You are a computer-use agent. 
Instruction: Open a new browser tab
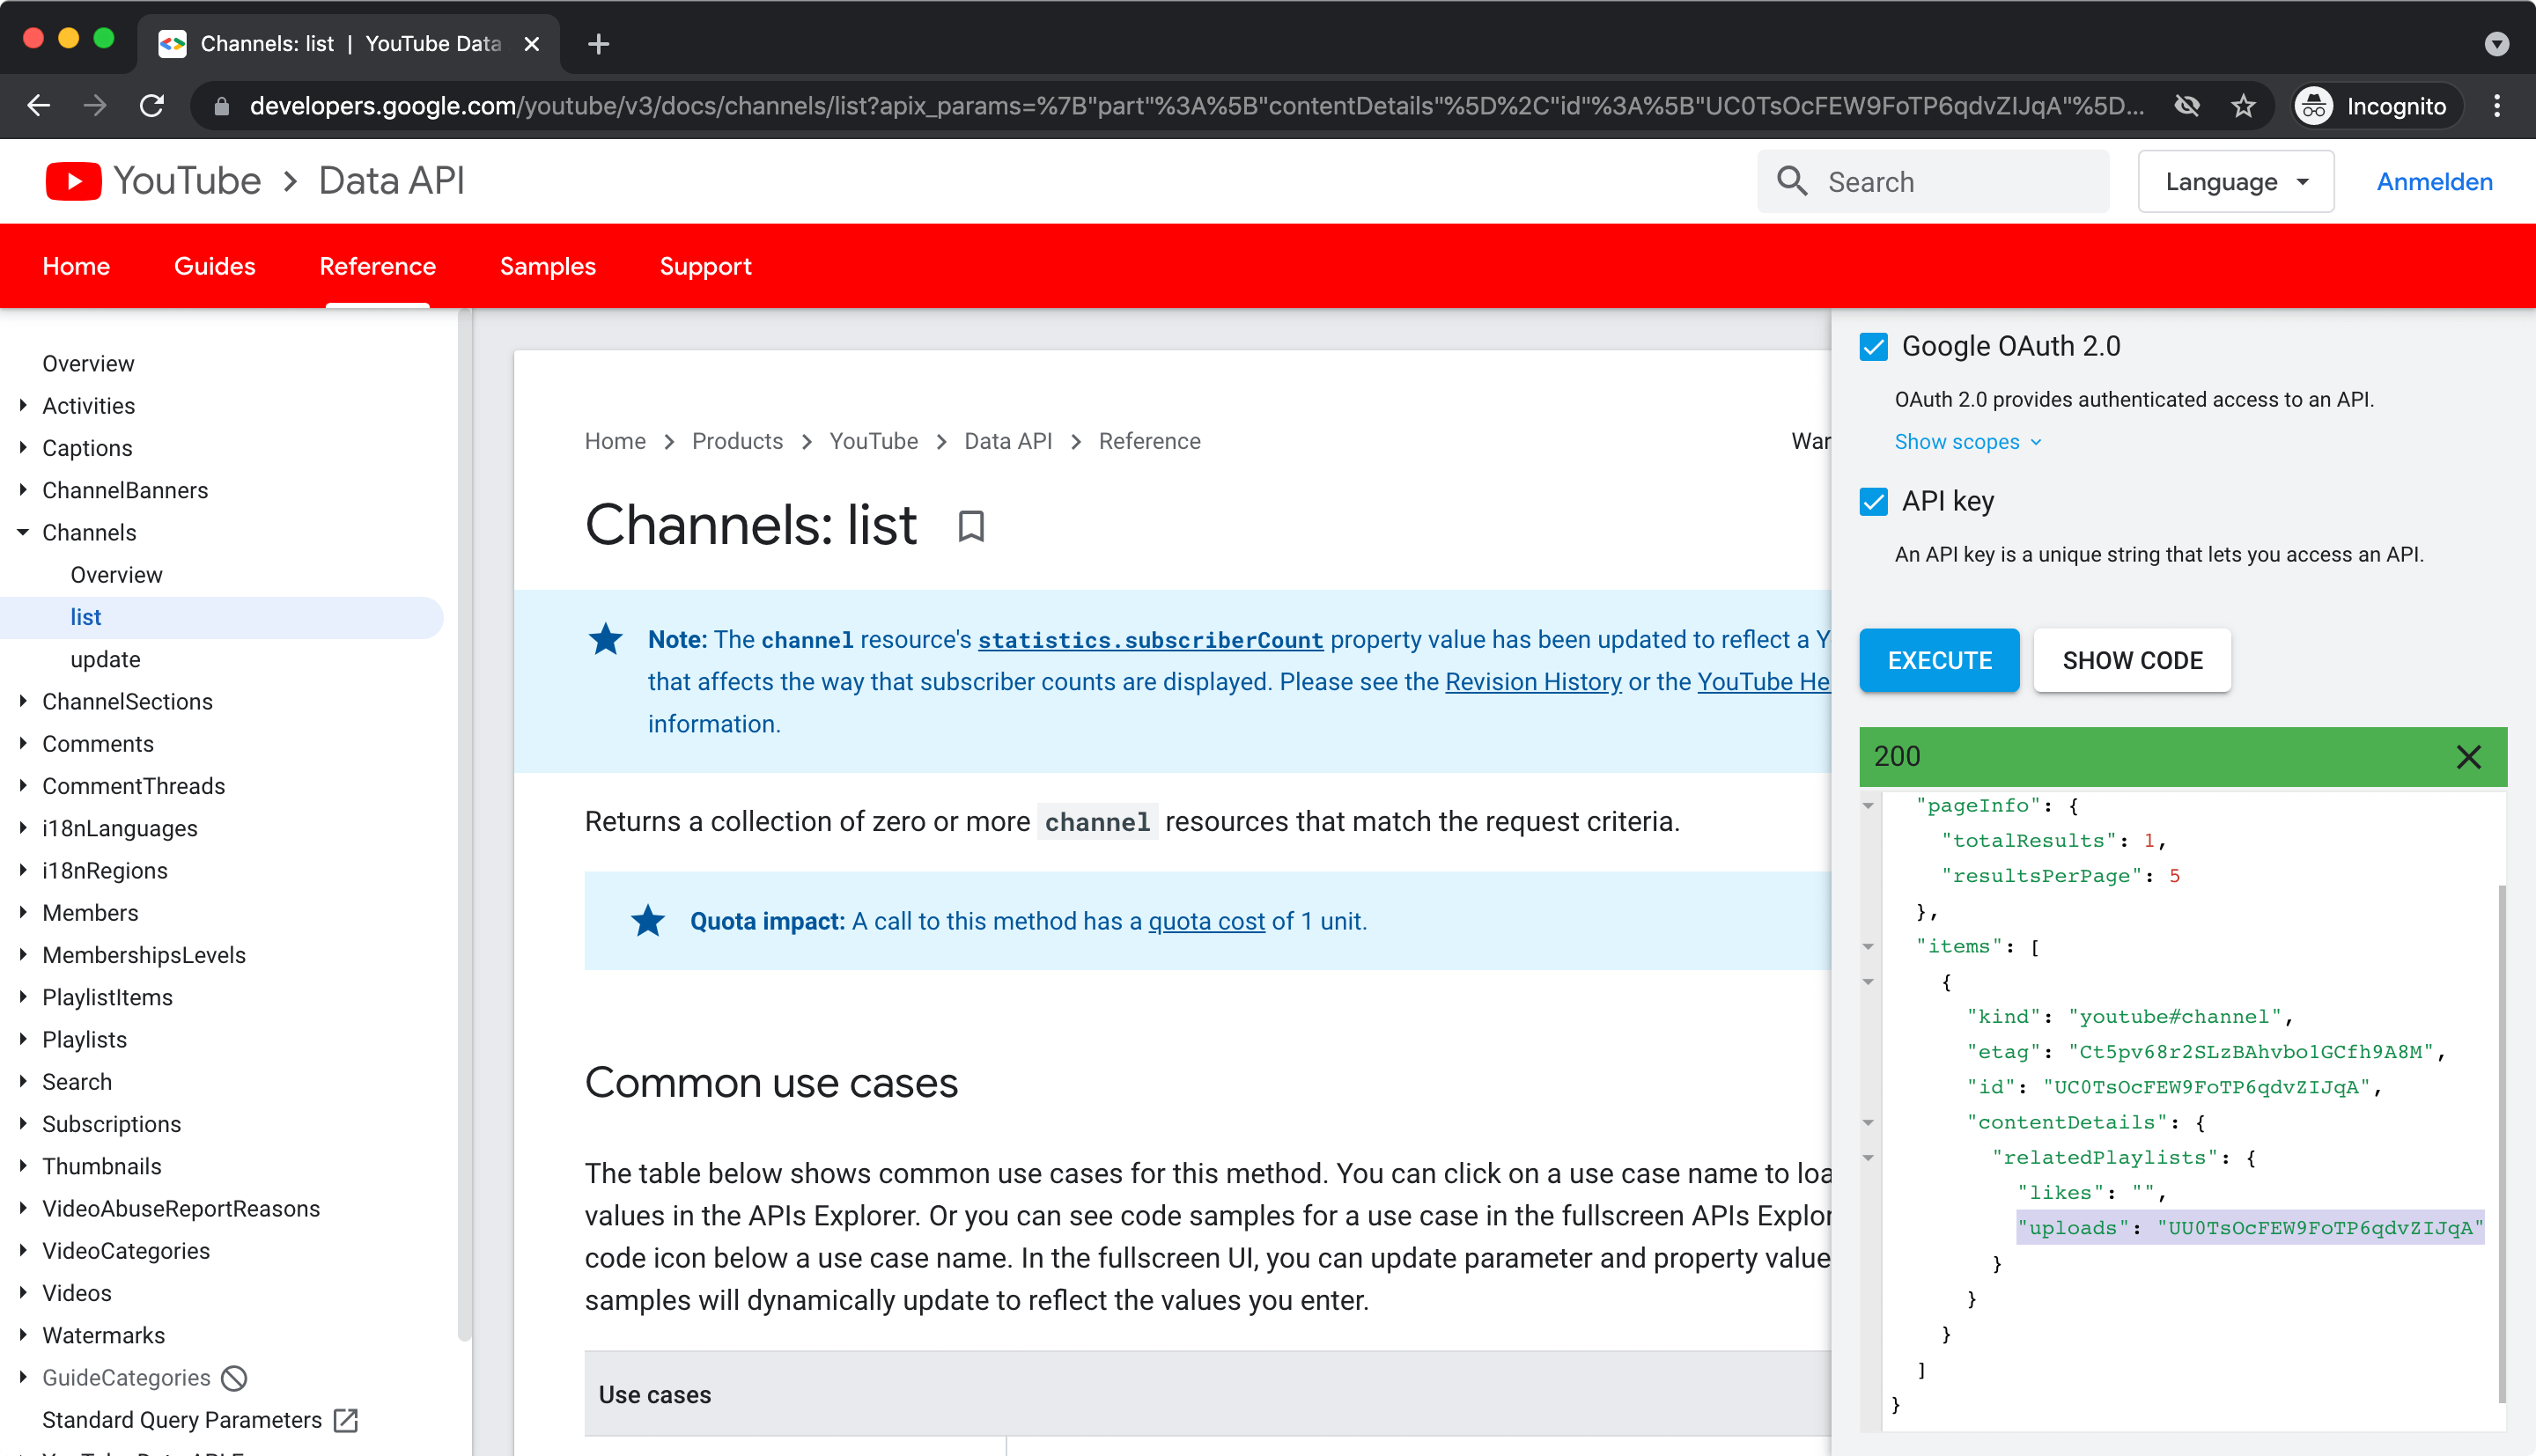click(x=598, y=44)
